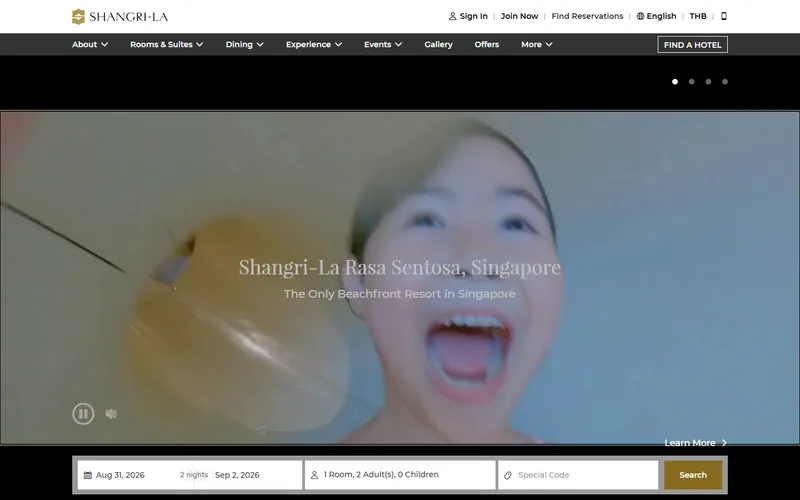Open the Offers page
Viewport: 800px width, 500px height.
coord(487,44)
